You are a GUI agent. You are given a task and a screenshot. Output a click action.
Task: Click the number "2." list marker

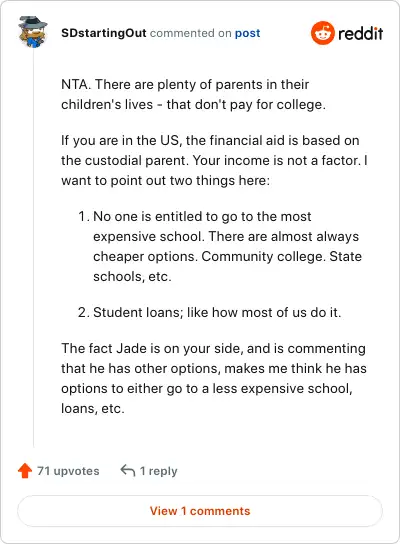click(x=84, y=312)
